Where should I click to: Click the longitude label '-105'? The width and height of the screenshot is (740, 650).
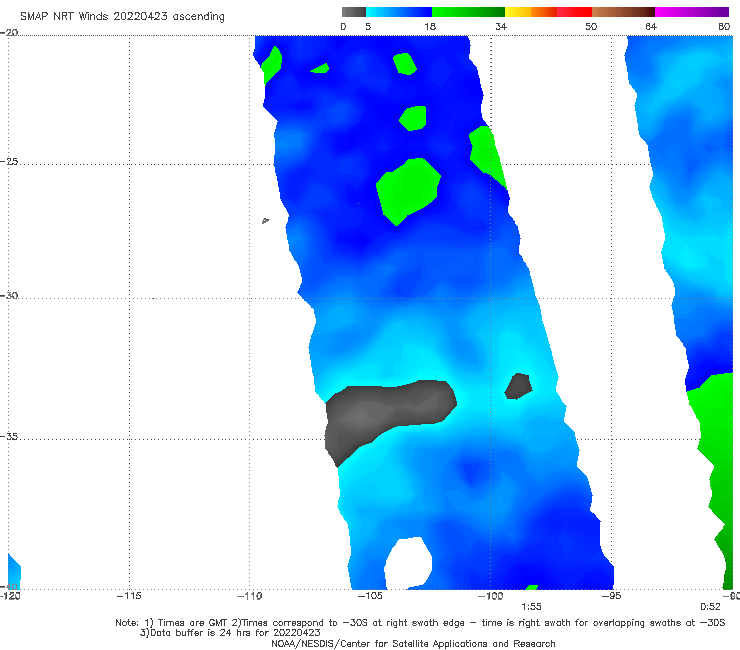click(370, 596)
